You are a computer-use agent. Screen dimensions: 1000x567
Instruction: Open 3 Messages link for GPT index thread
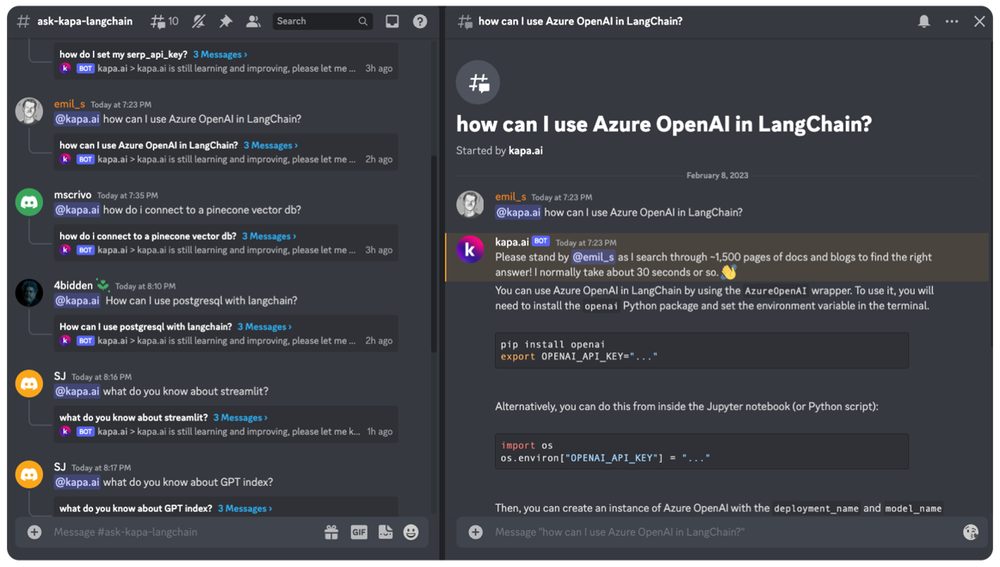[245, 508]
